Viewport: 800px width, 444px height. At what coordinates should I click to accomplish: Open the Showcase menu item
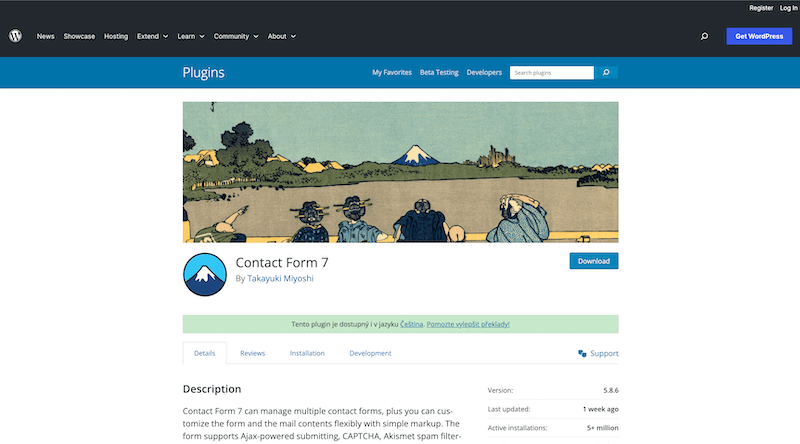79,36
